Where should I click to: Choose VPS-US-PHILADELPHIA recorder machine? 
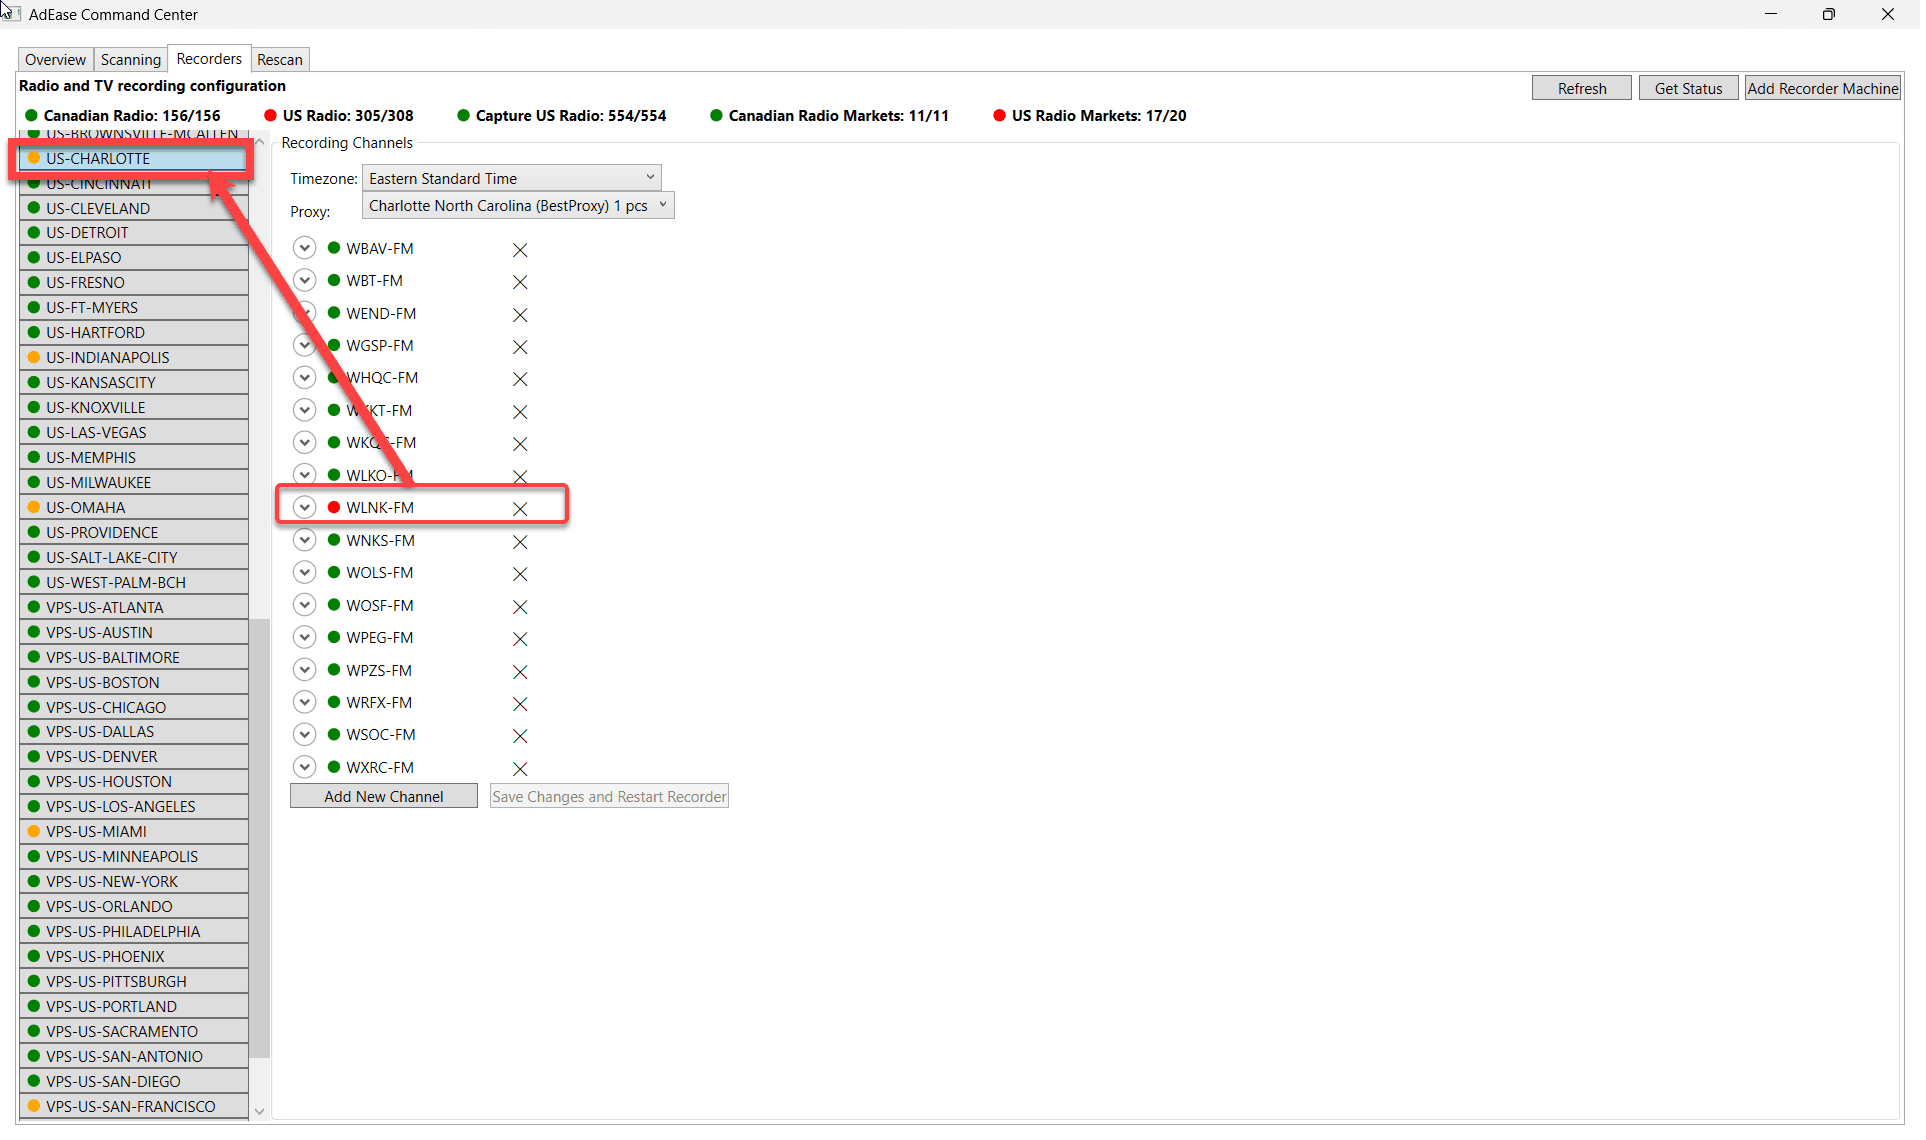[134, 931]
